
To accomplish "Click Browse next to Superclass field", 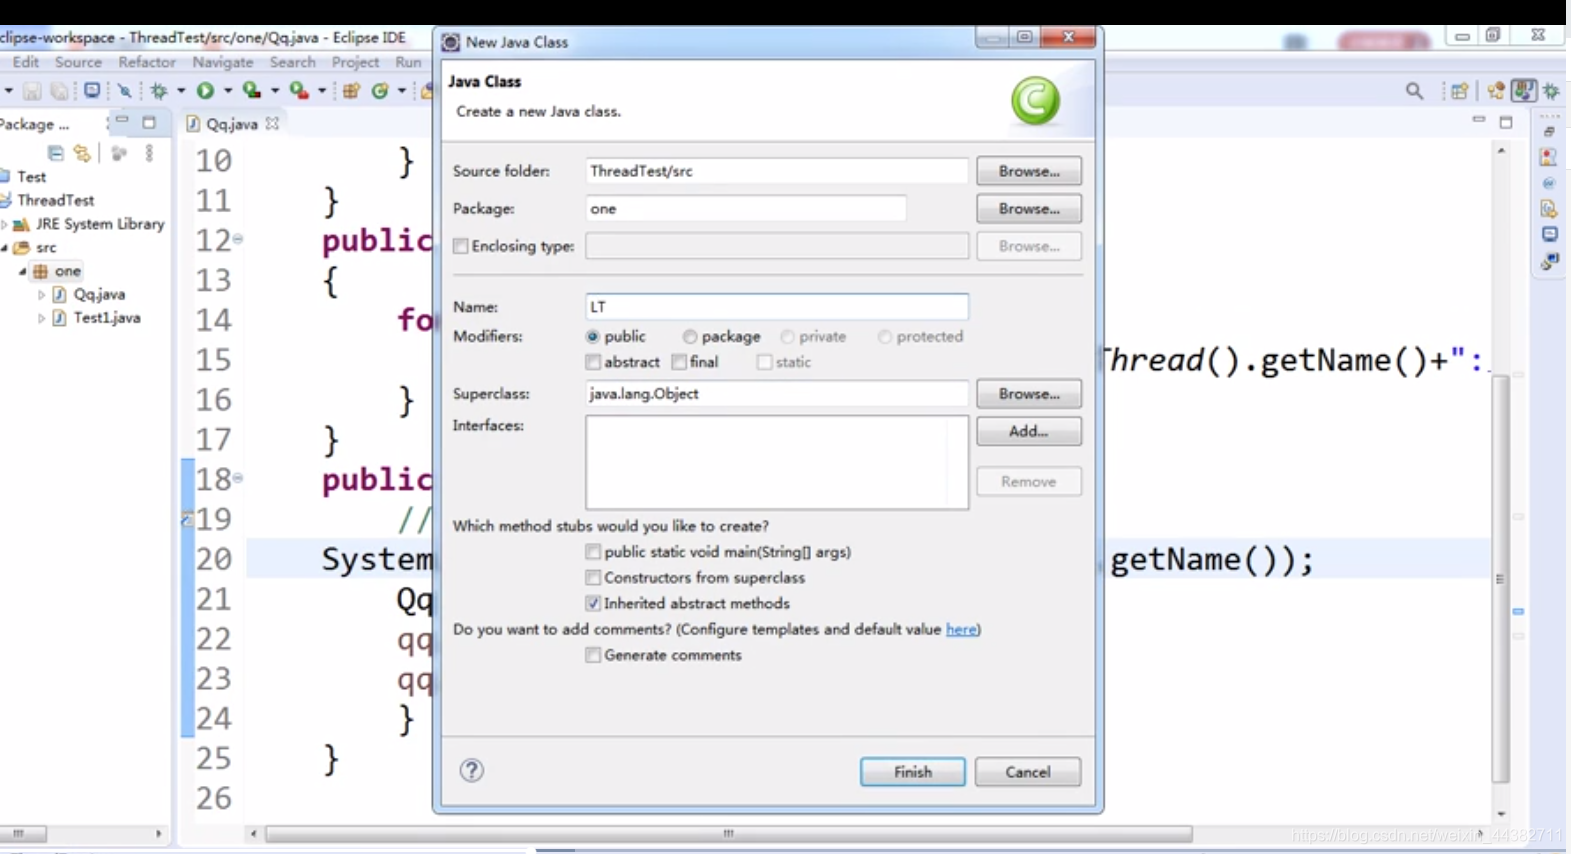I will 1029,394.
